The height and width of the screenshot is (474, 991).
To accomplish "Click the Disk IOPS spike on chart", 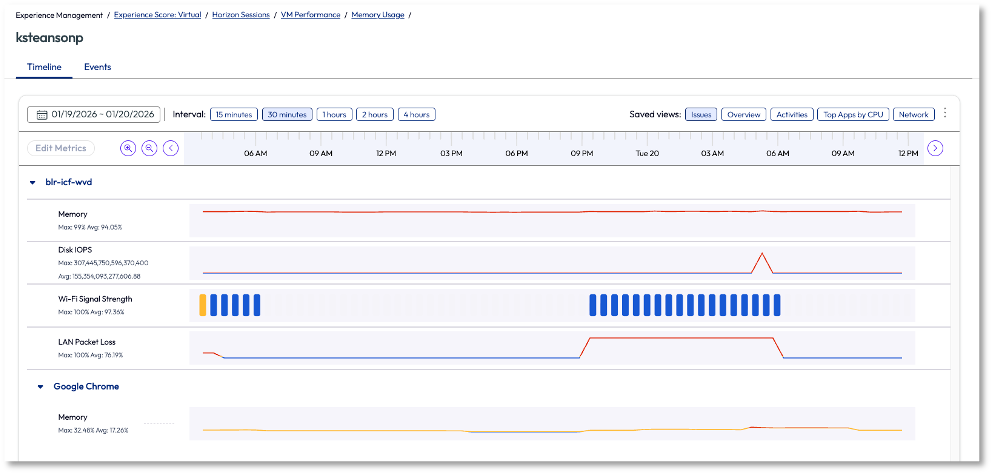I will (762, 255).
